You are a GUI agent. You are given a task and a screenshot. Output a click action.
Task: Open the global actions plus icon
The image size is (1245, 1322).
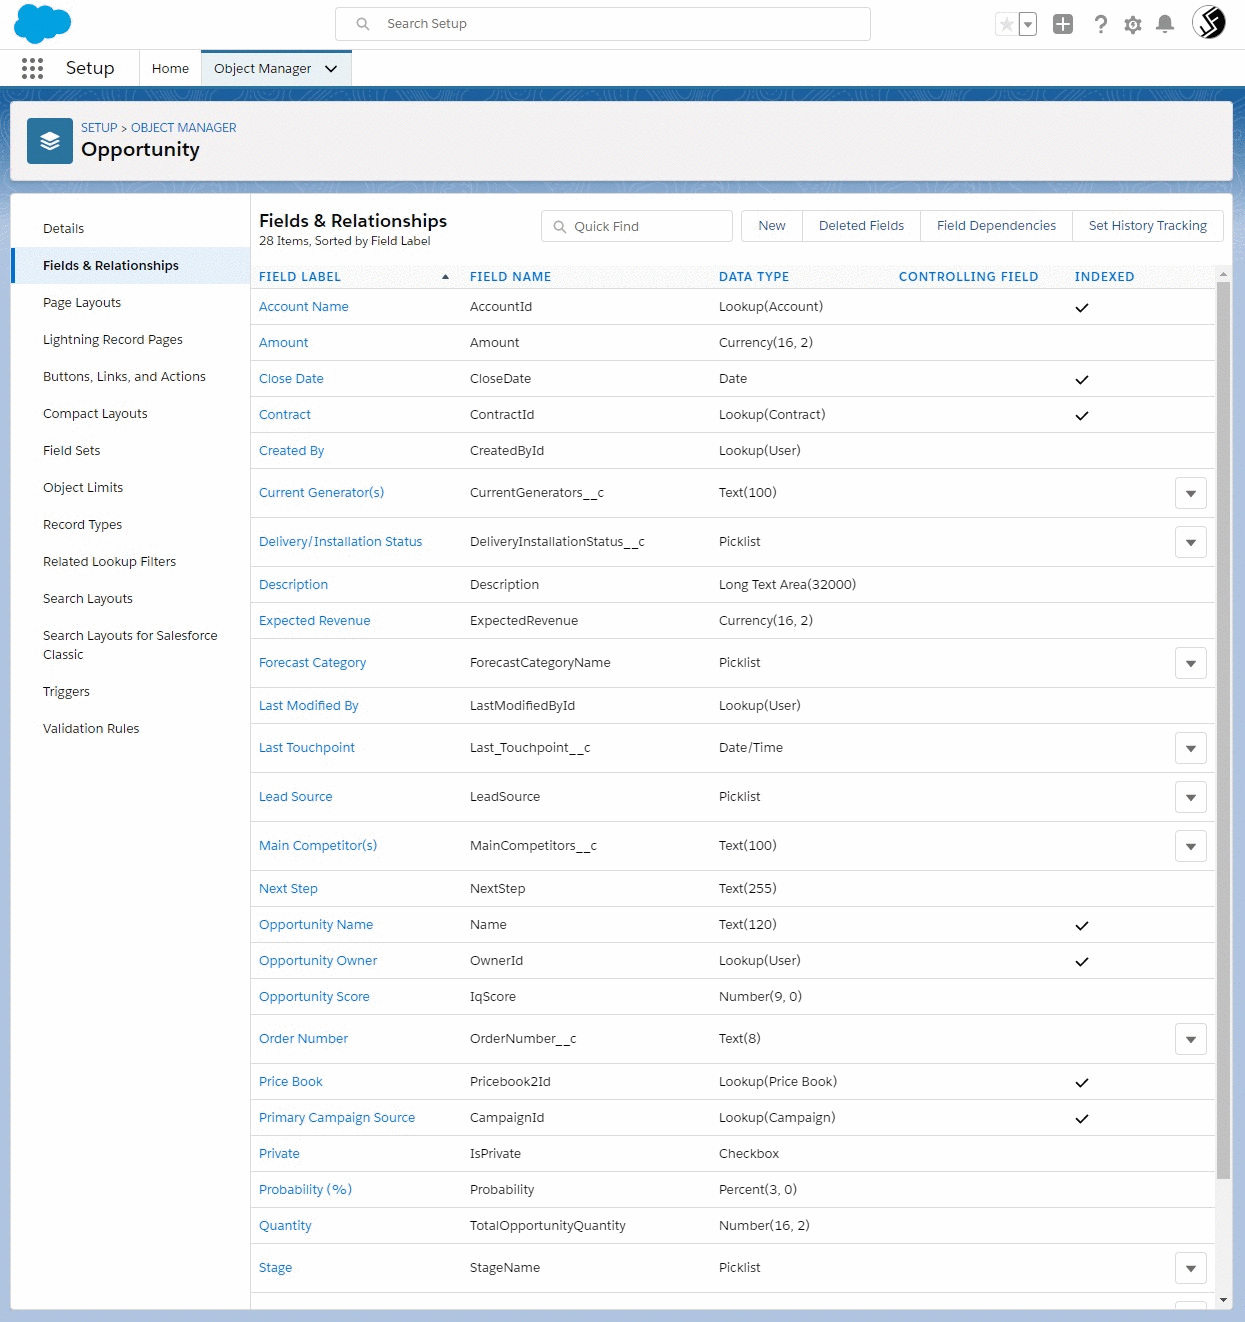click(x=1063, y=24)
